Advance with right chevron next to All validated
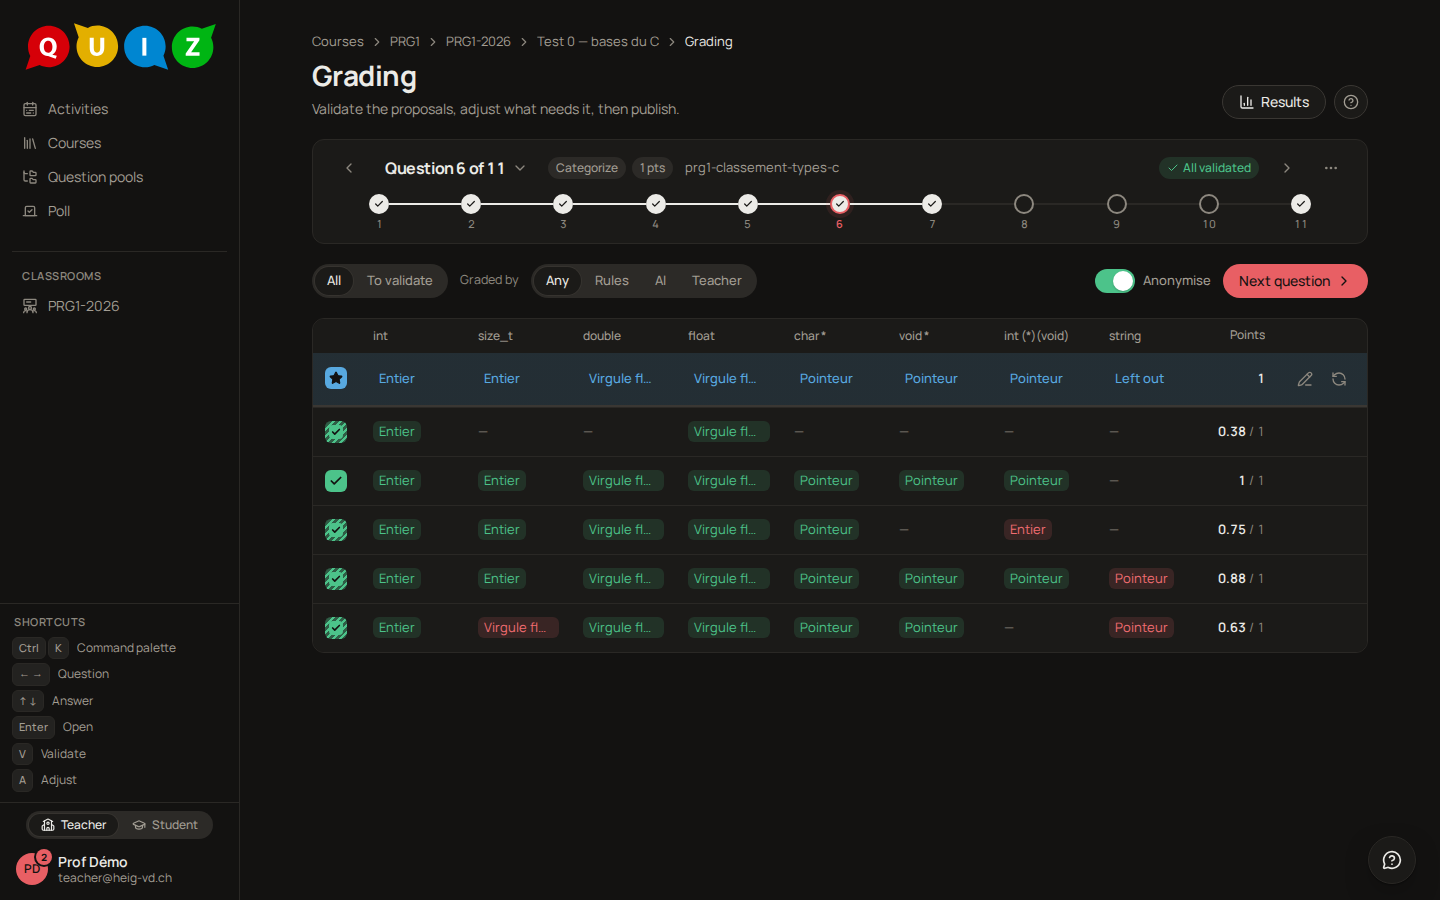This screenshot has height=900, width=1440. click(1287, 168)
